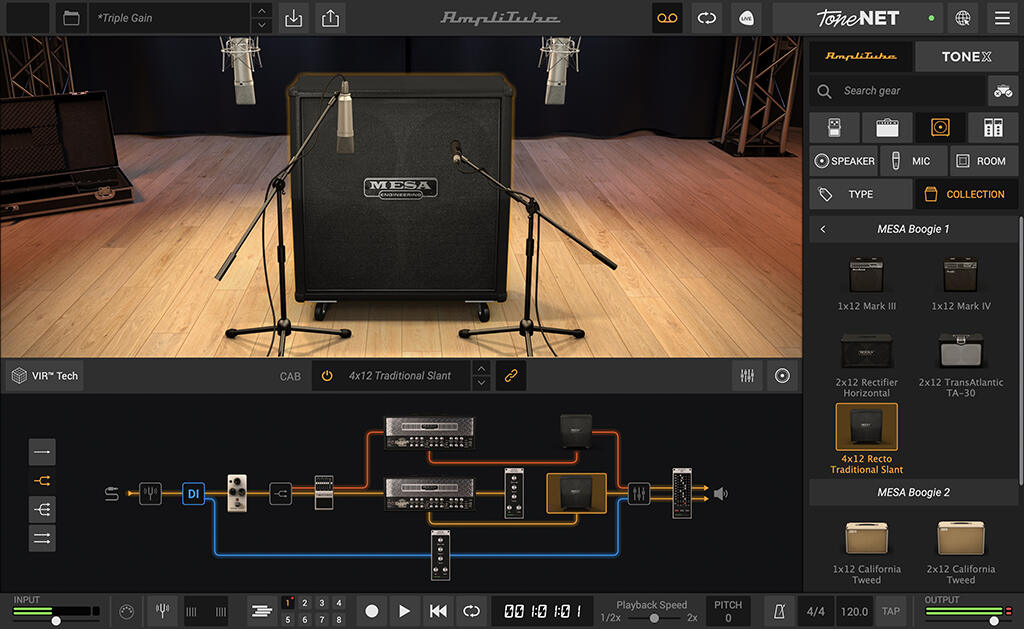
Task: Open the Triple Gain preset dropdown
Action: click(170, 18)
